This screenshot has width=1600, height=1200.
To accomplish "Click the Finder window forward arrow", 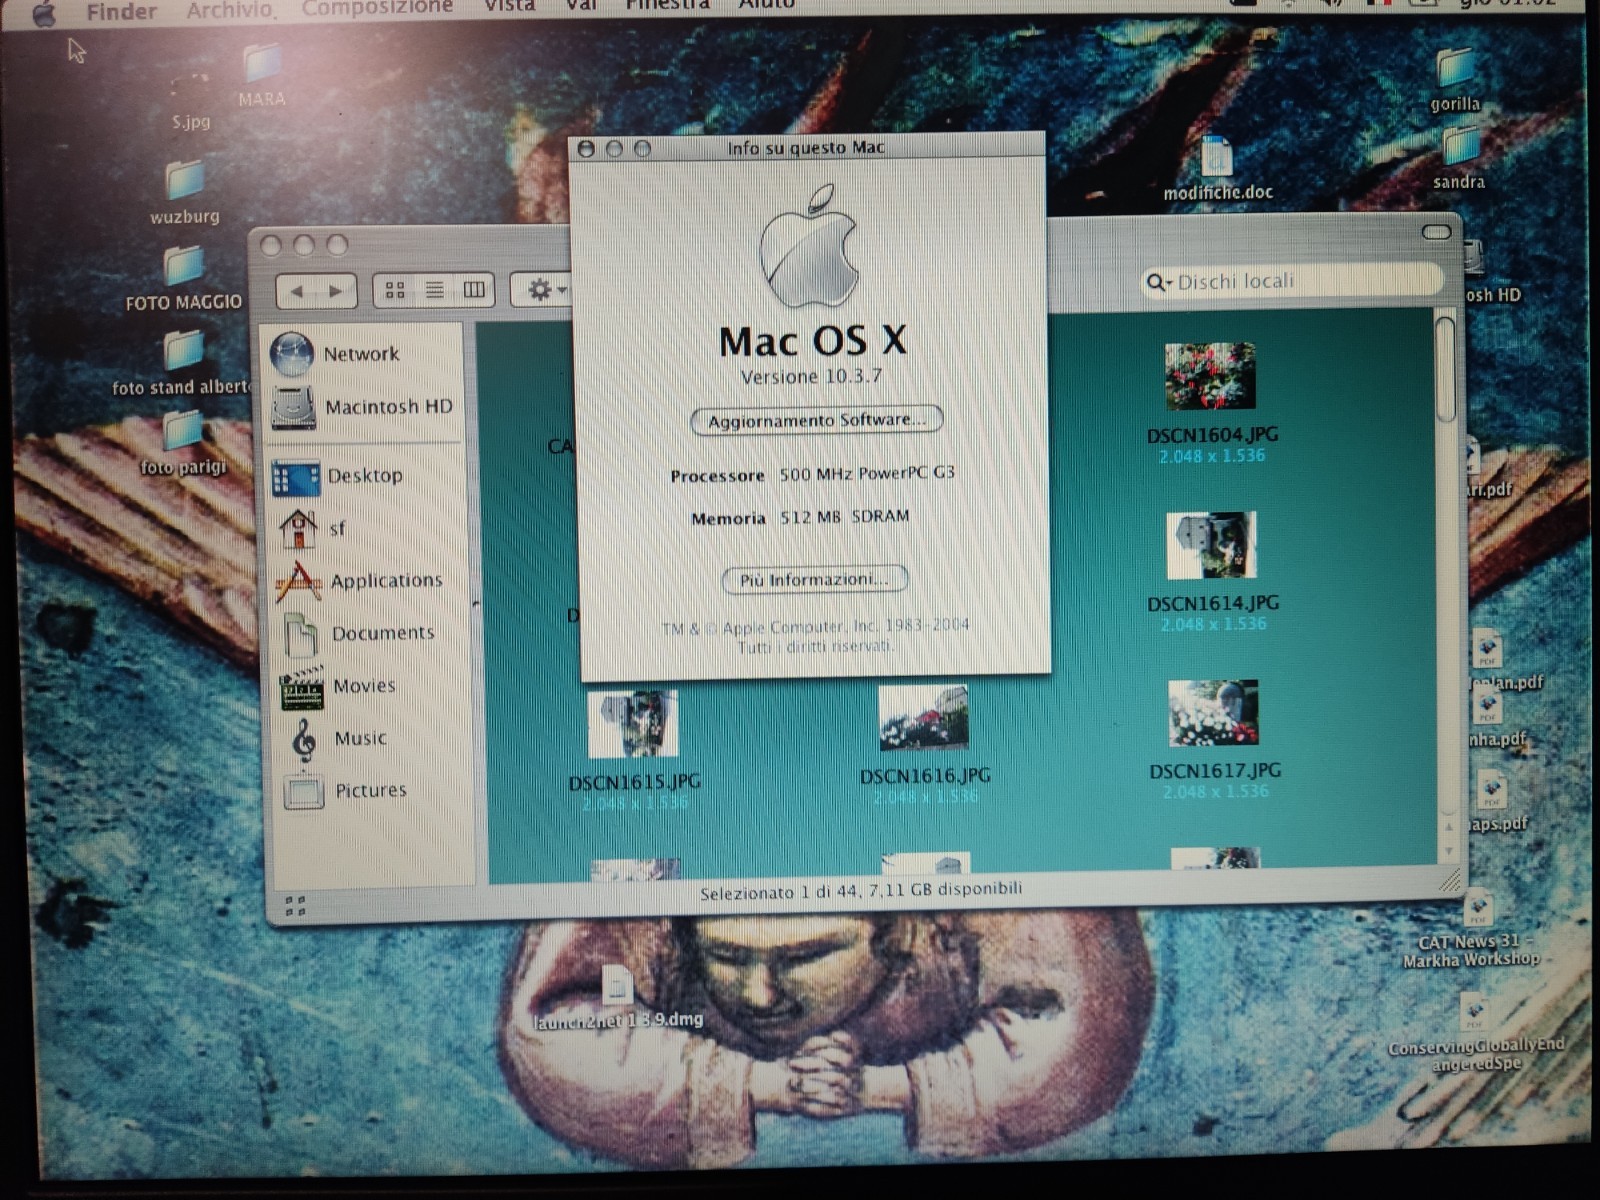I will (336, 291).
